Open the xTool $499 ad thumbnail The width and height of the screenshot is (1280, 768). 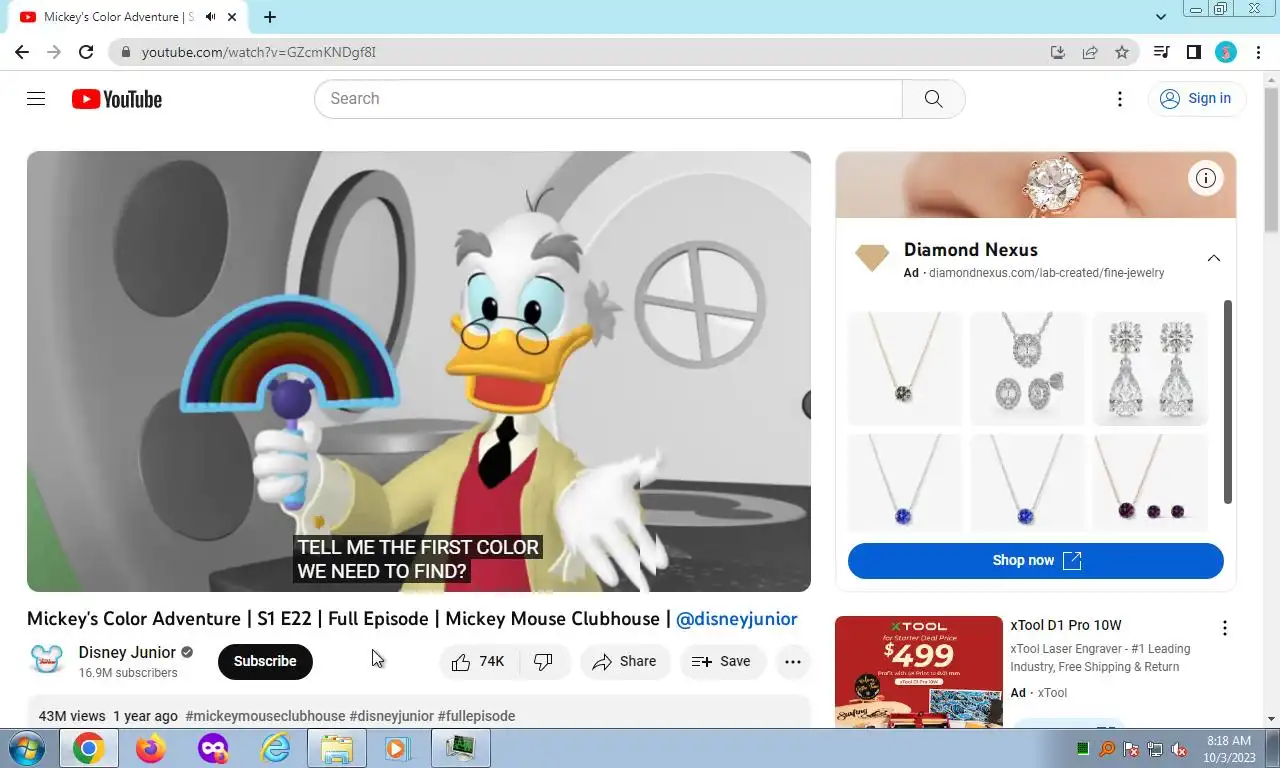(919, 672)
